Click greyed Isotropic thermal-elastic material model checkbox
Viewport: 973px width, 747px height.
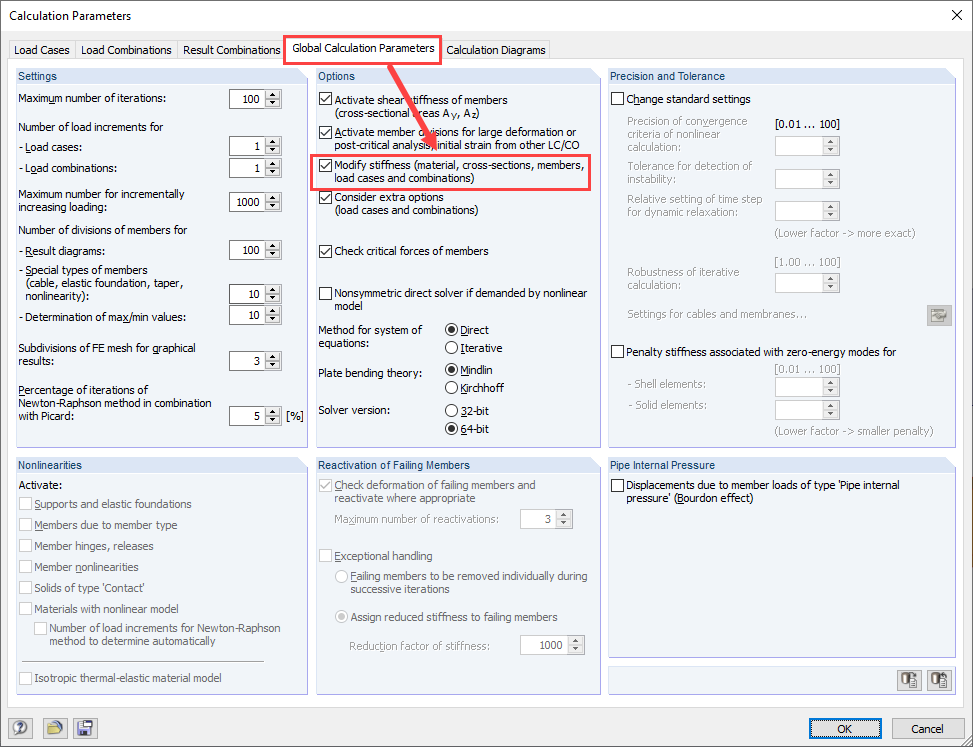pyautogui.click(x=25, y=678)
